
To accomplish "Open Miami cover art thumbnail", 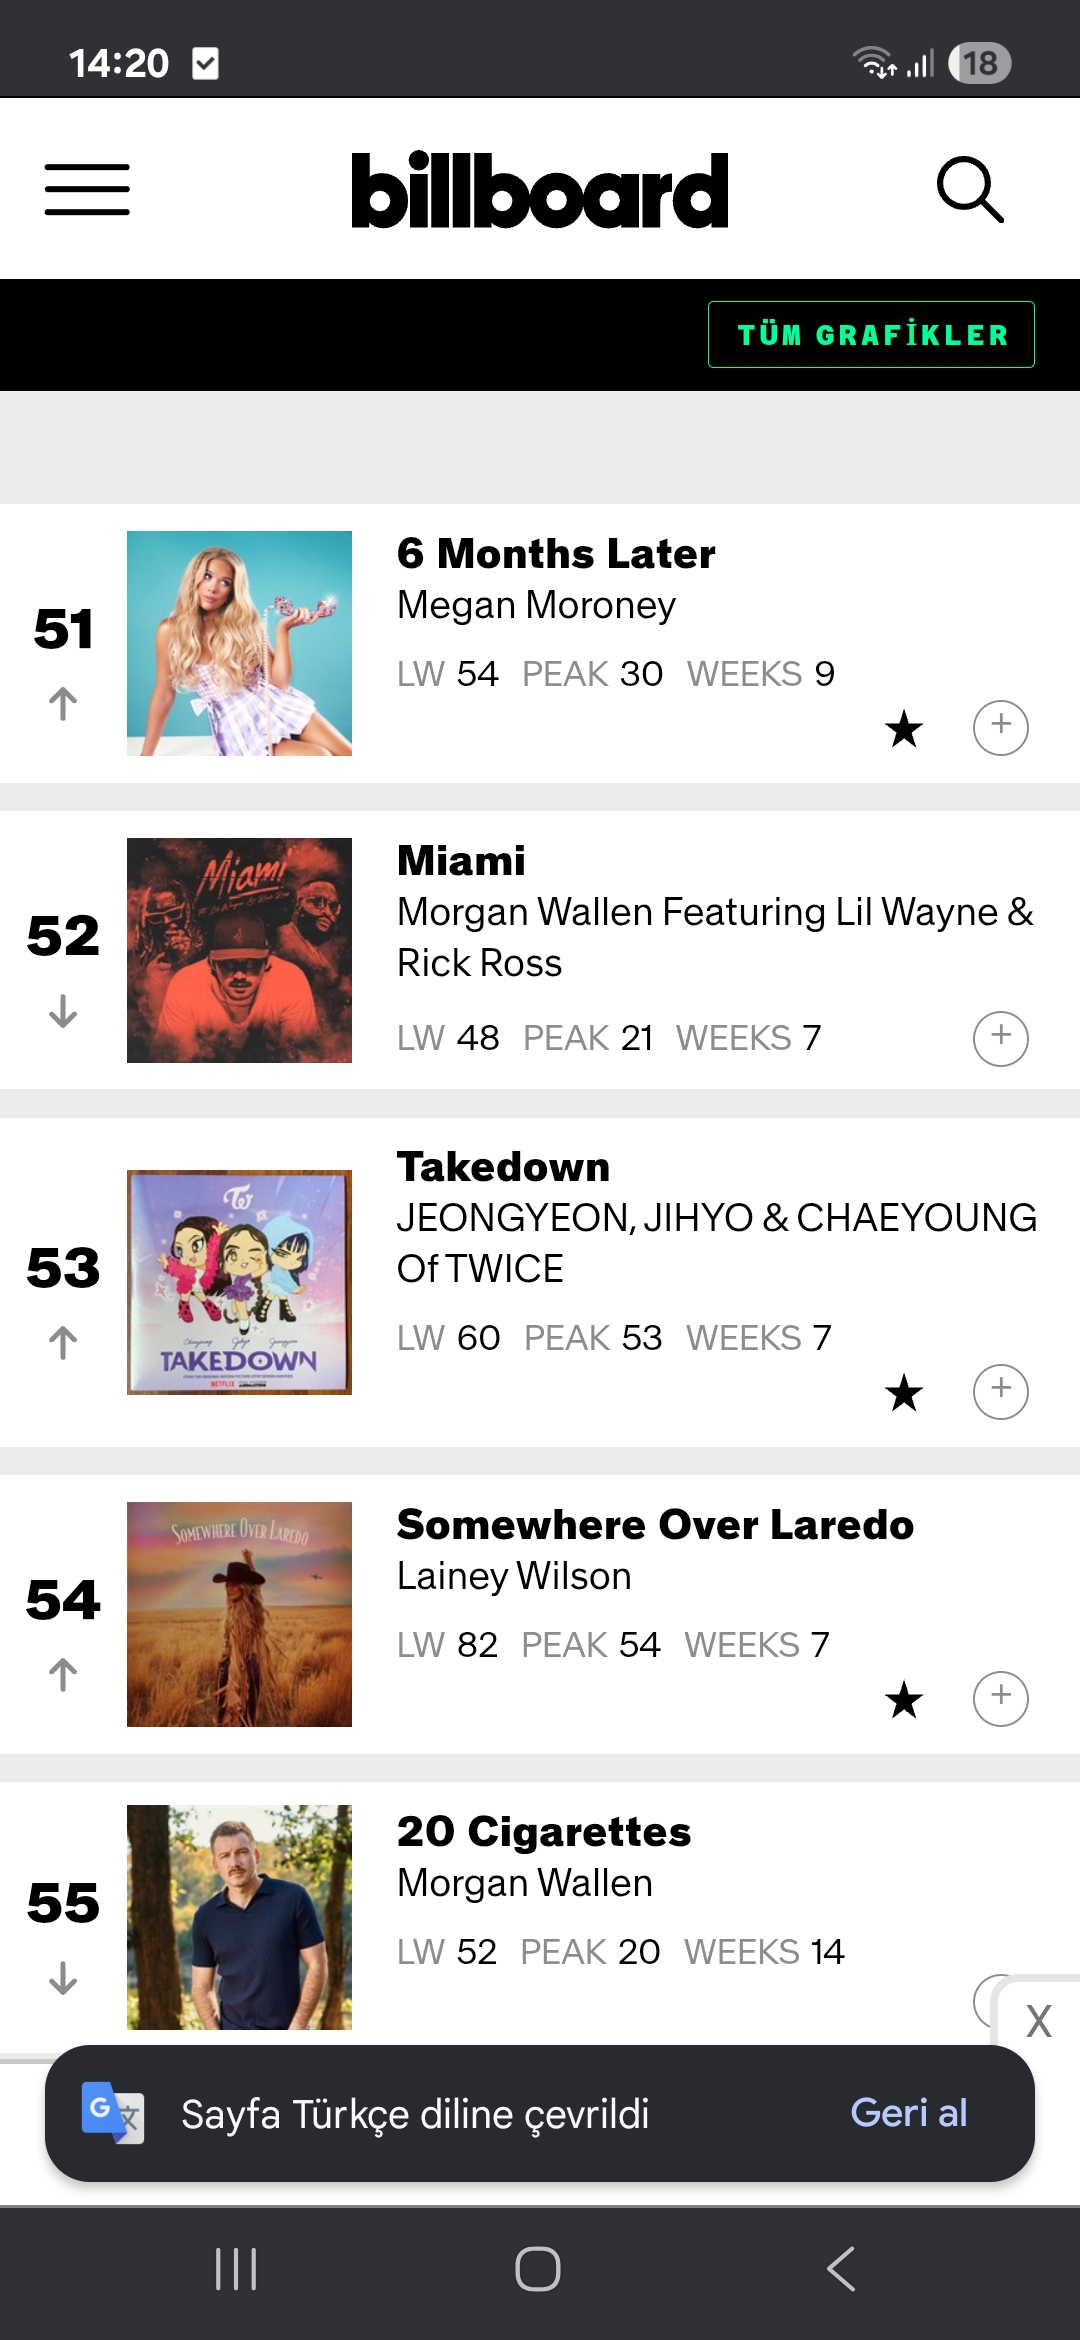I will pos(239,950).
